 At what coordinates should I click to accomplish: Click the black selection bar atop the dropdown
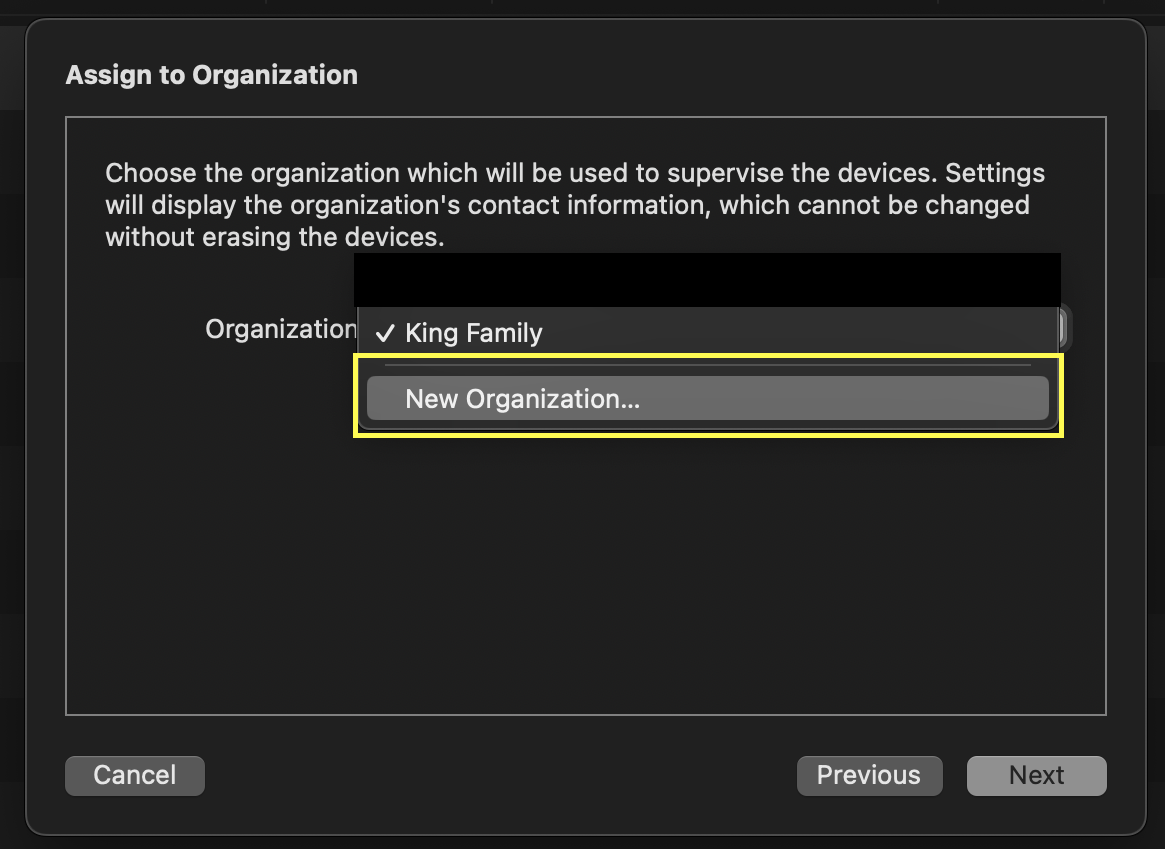(707, 280)
